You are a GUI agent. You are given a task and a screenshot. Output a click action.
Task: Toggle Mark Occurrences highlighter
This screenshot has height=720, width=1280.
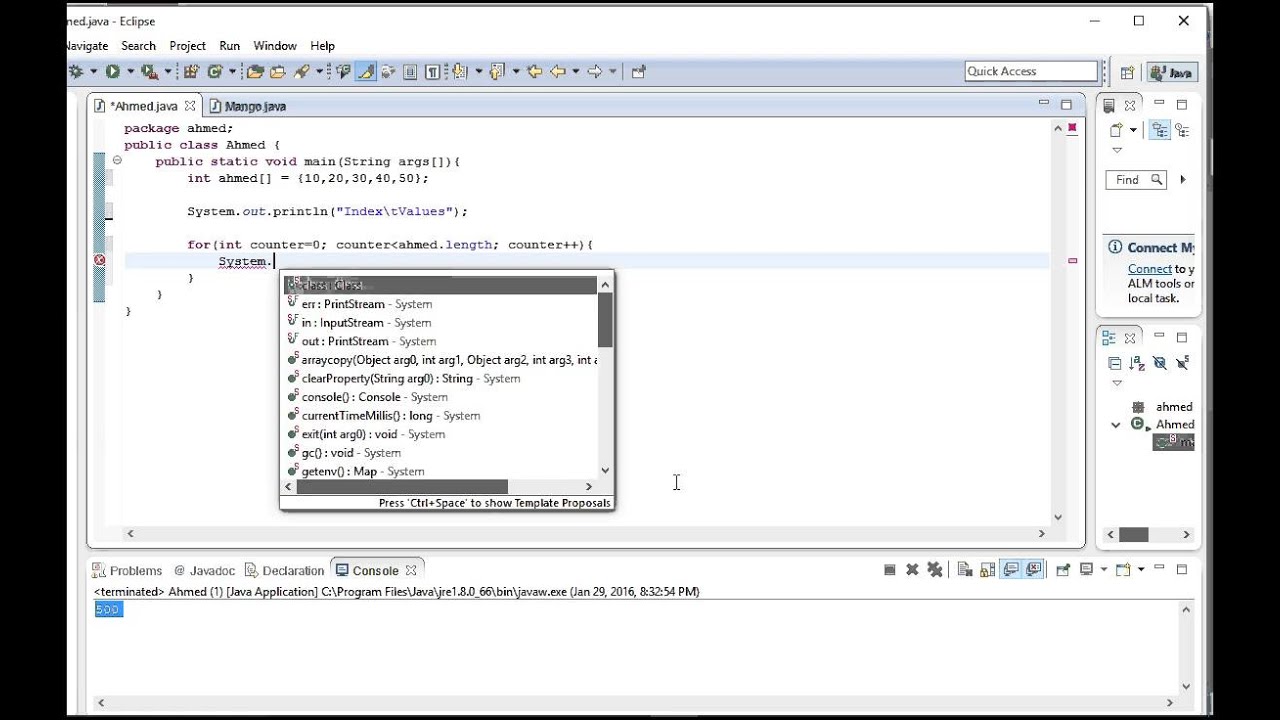click(x=366, y=72)
